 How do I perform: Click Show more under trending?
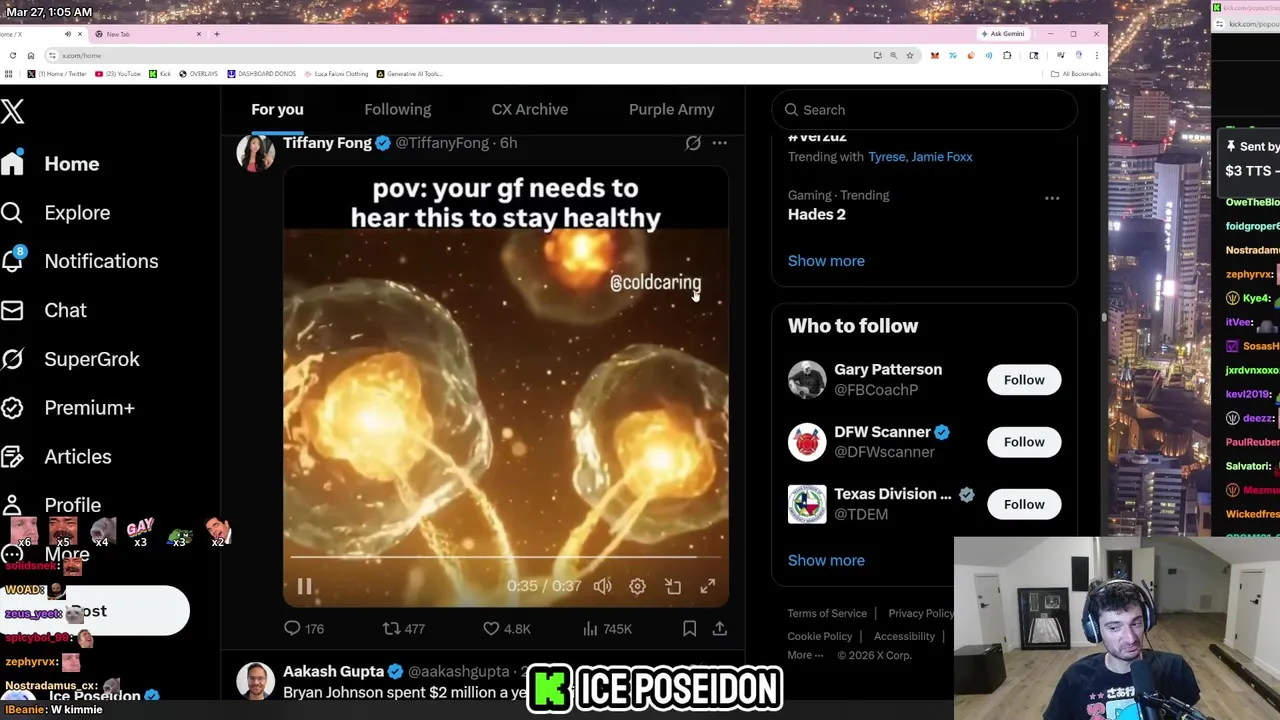[x=826, y=261]
